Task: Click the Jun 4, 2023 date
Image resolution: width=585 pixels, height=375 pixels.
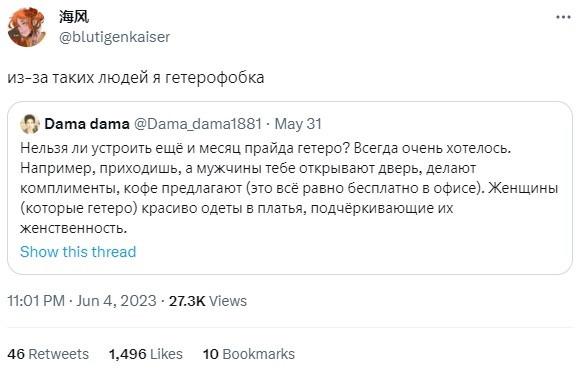Action: tap(116, 301)
